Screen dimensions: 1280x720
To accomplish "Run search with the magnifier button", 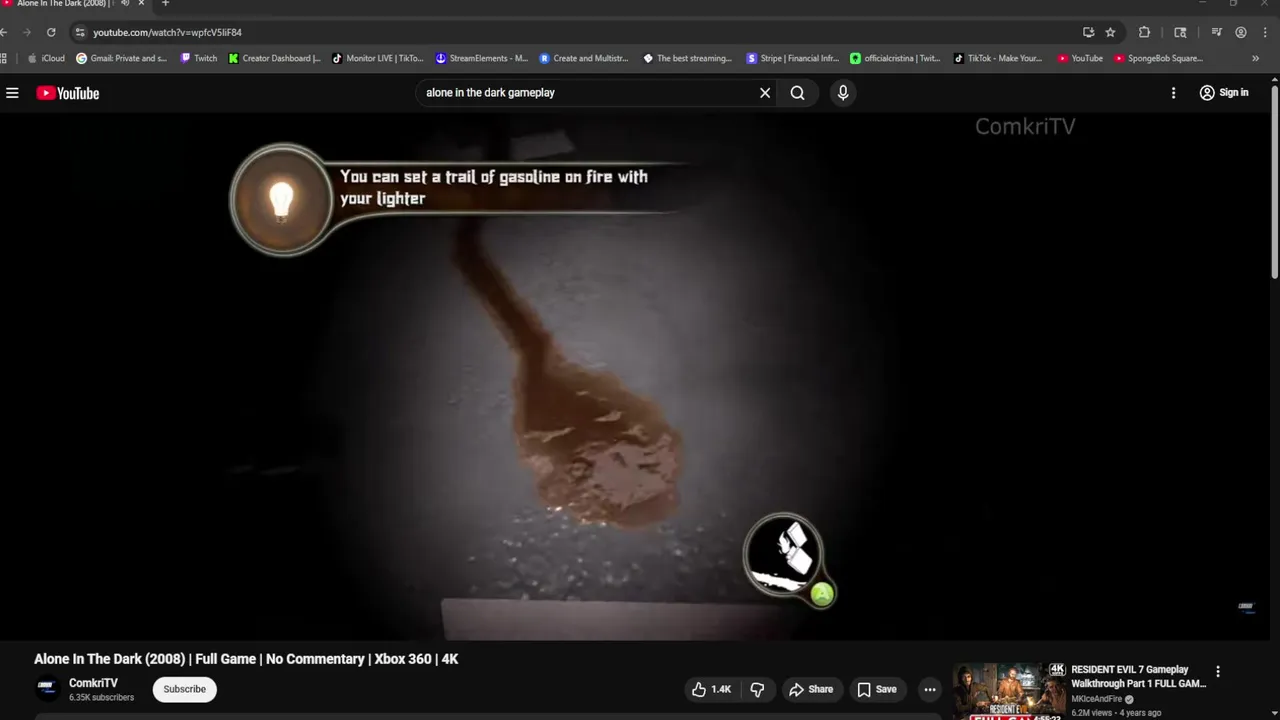I will pos(797,93).
